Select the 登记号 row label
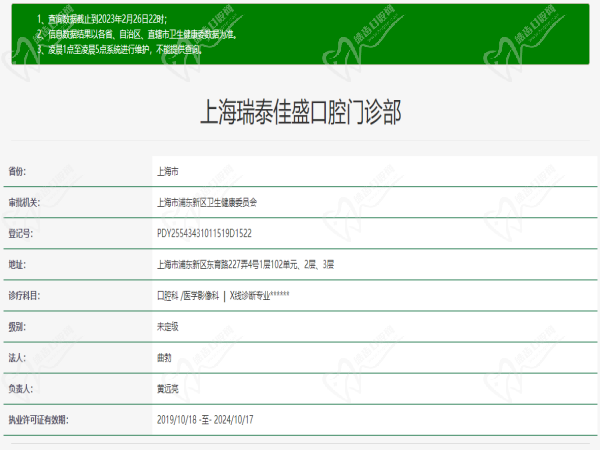Screen dimensions: 600x450 click(x=20, y=233)
